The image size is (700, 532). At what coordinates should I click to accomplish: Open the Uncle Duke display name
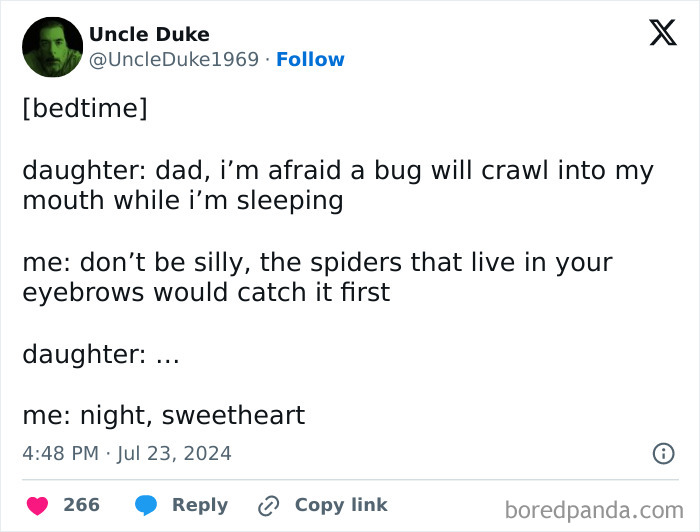[x=149, y=34]
